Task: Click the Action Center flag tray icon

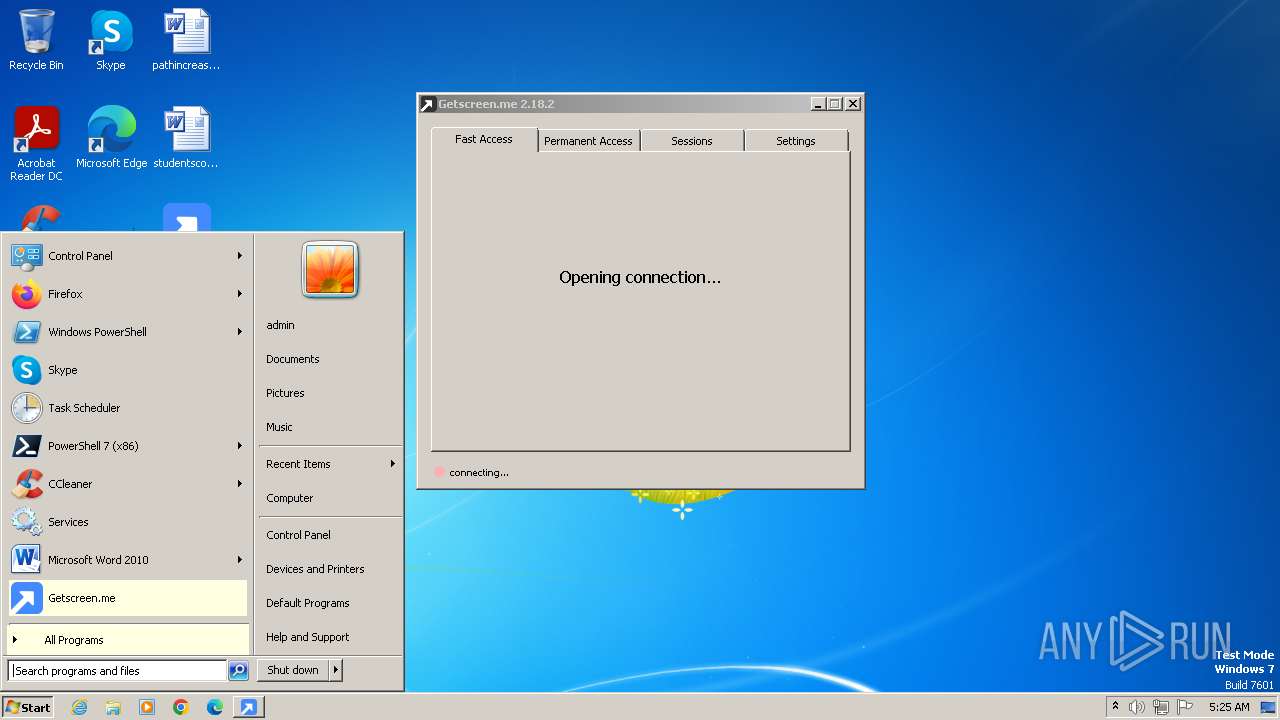Action: [x=1185, y=707]
